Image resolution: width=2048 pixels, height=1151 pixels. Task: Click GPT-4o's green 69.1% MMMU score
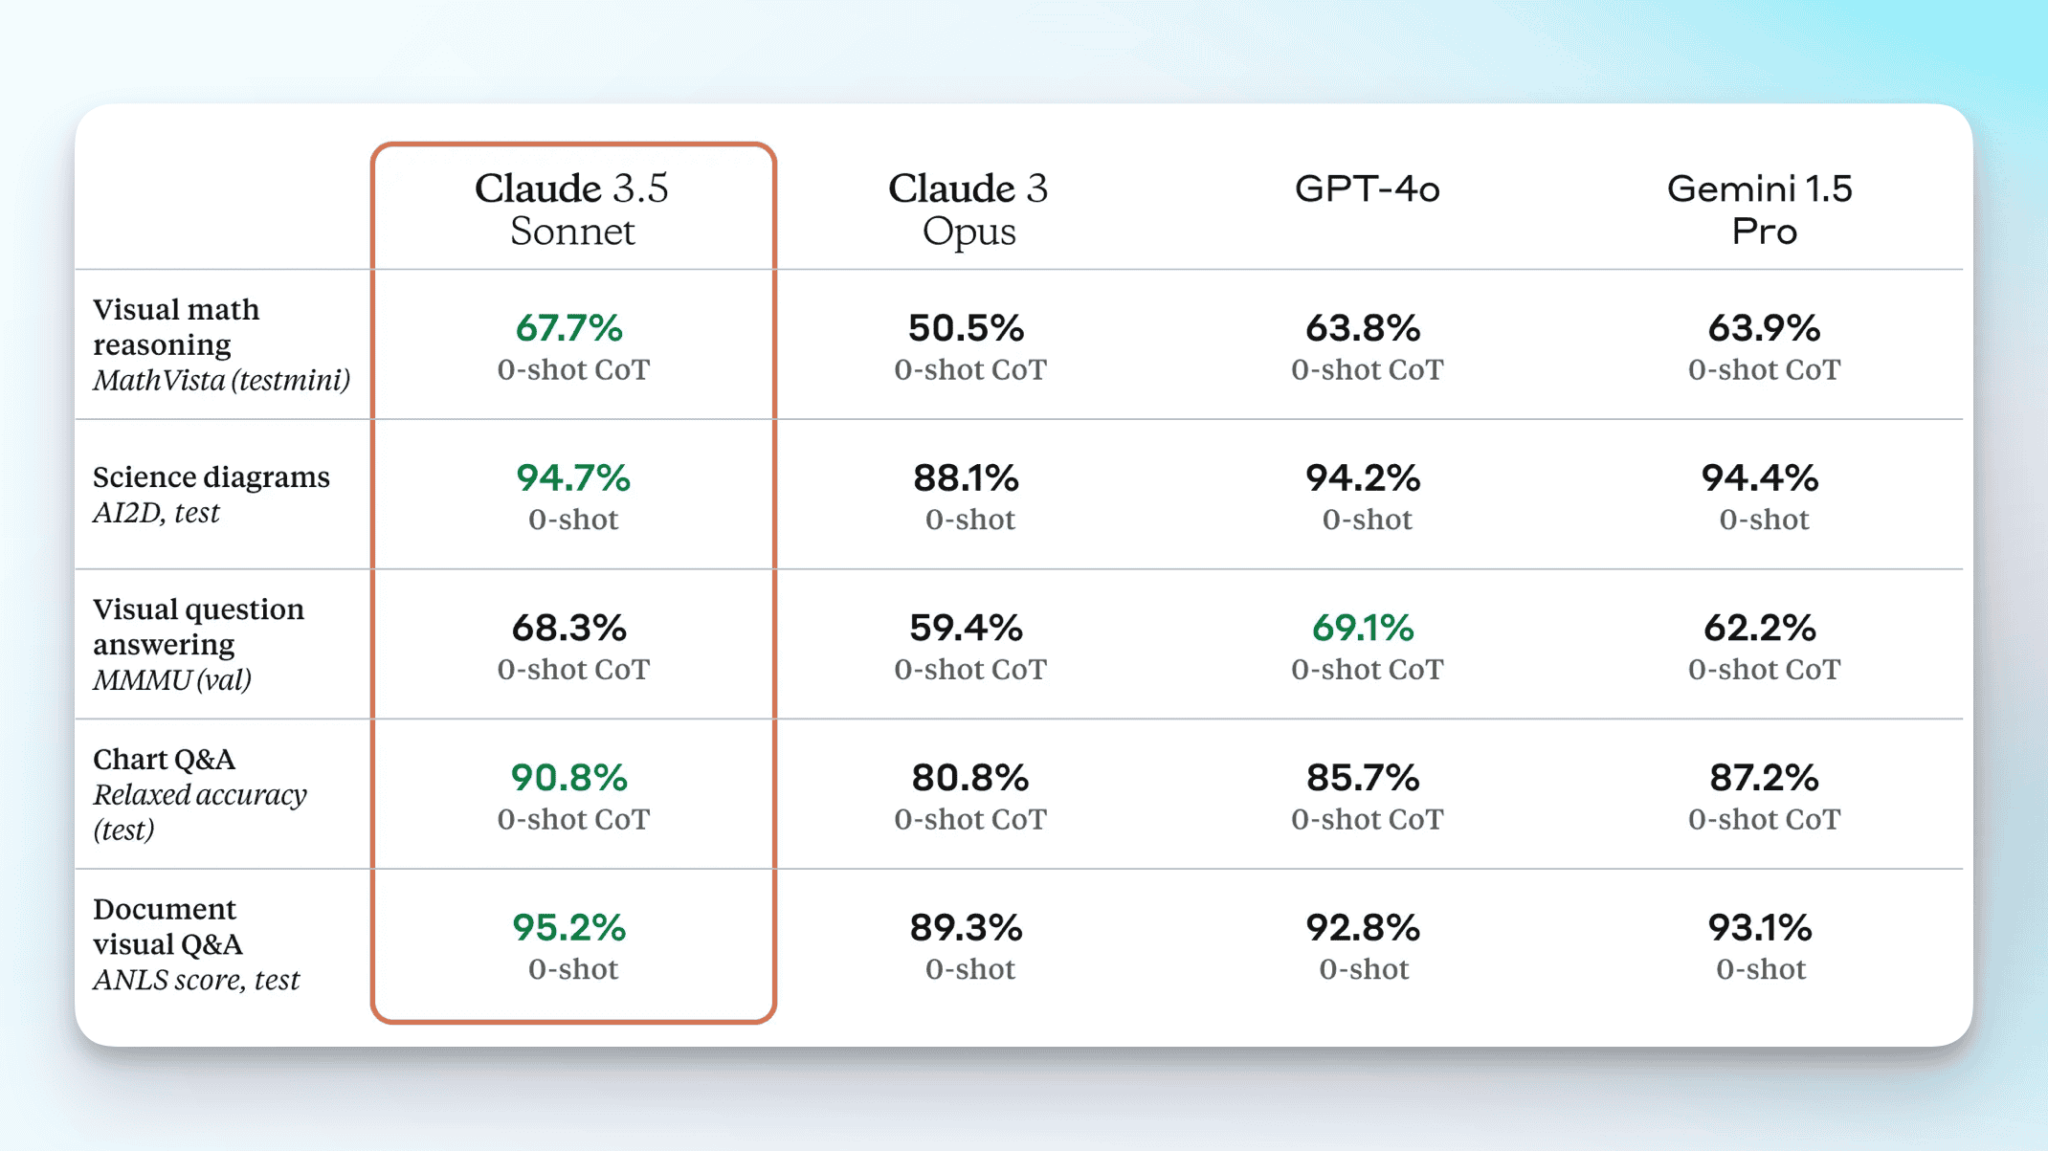pyautogui.click(x=1363, y=628)
